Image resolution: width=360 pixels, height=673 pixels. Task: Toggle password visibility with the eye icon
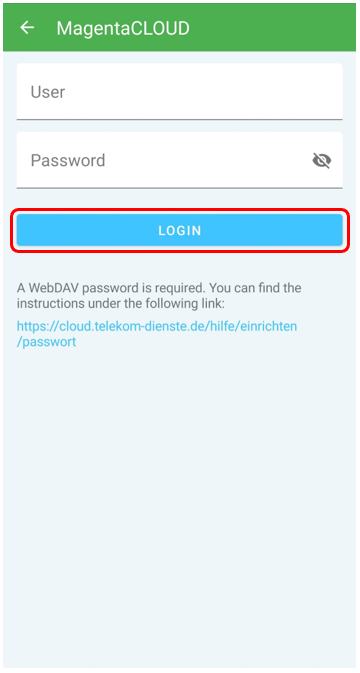(321, 161)
